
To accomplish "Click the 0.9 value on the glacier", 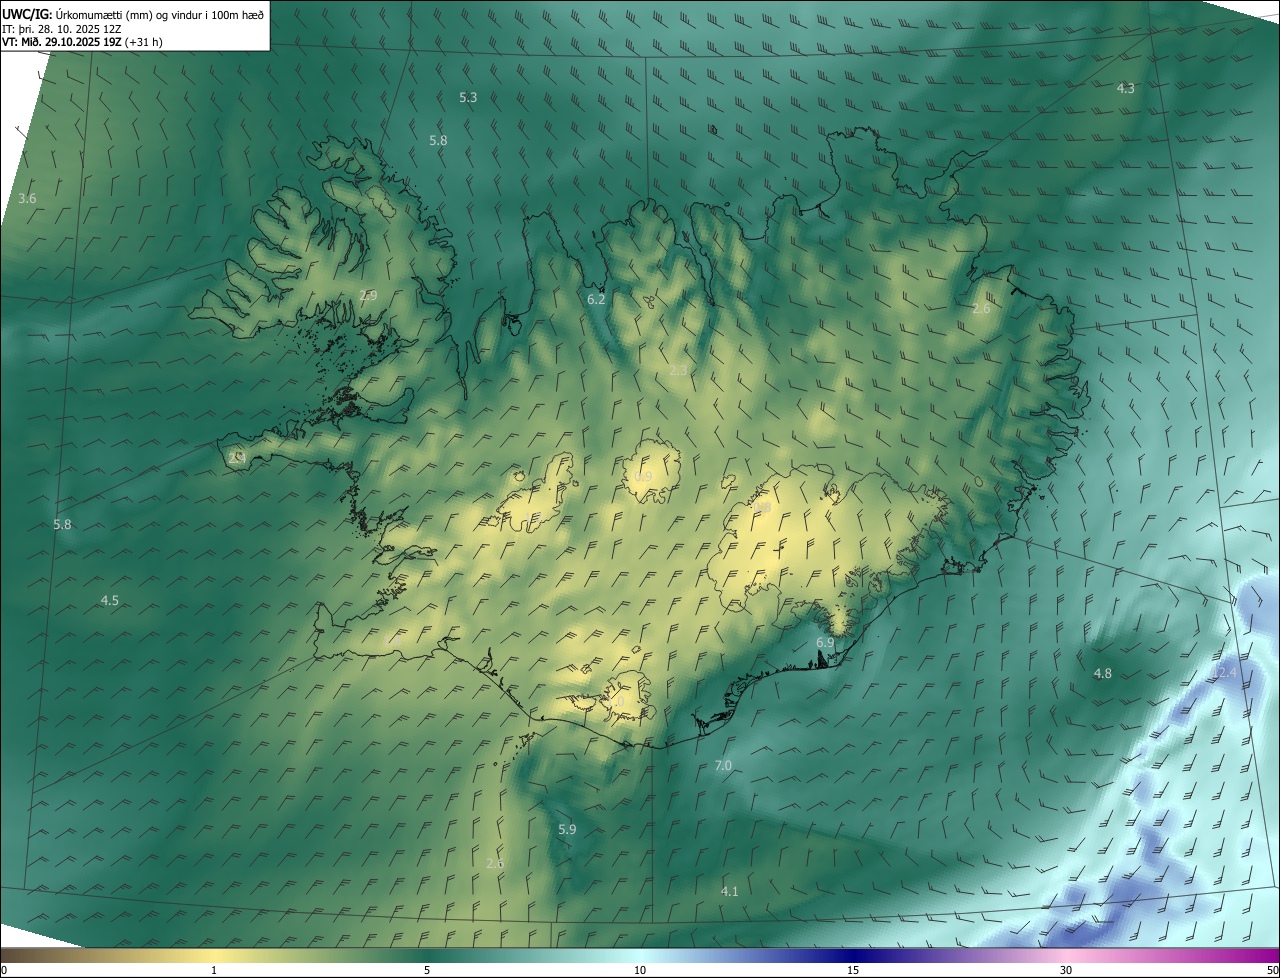I will [643, 477].
